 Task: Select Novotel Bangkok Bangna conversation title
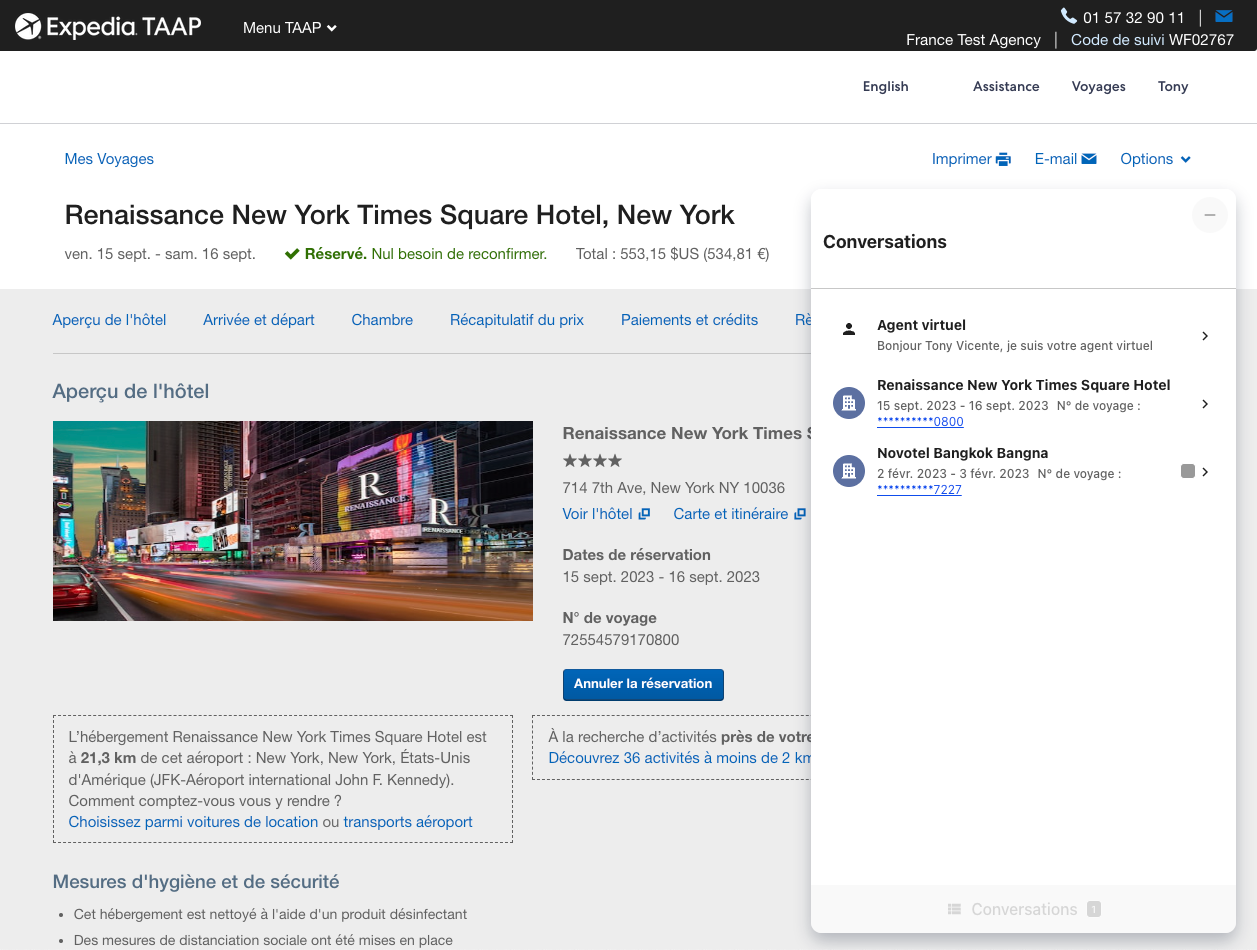click(962, 453)
